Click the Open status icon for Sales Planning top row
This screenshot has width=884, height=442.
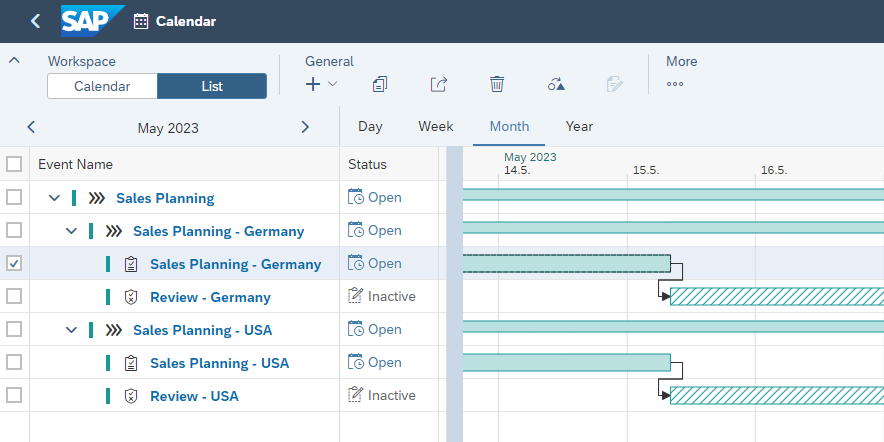point(356,197)
